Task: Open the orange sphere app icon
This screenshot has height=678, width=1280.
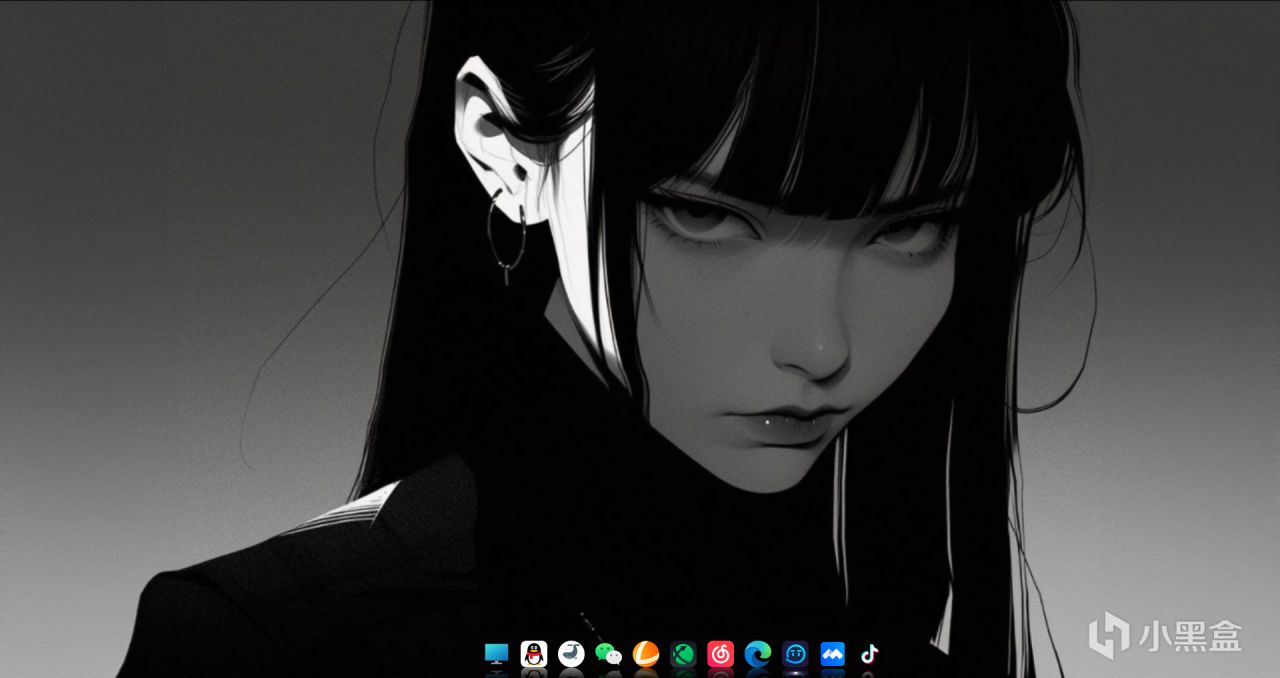Action: tap(646, 654)
